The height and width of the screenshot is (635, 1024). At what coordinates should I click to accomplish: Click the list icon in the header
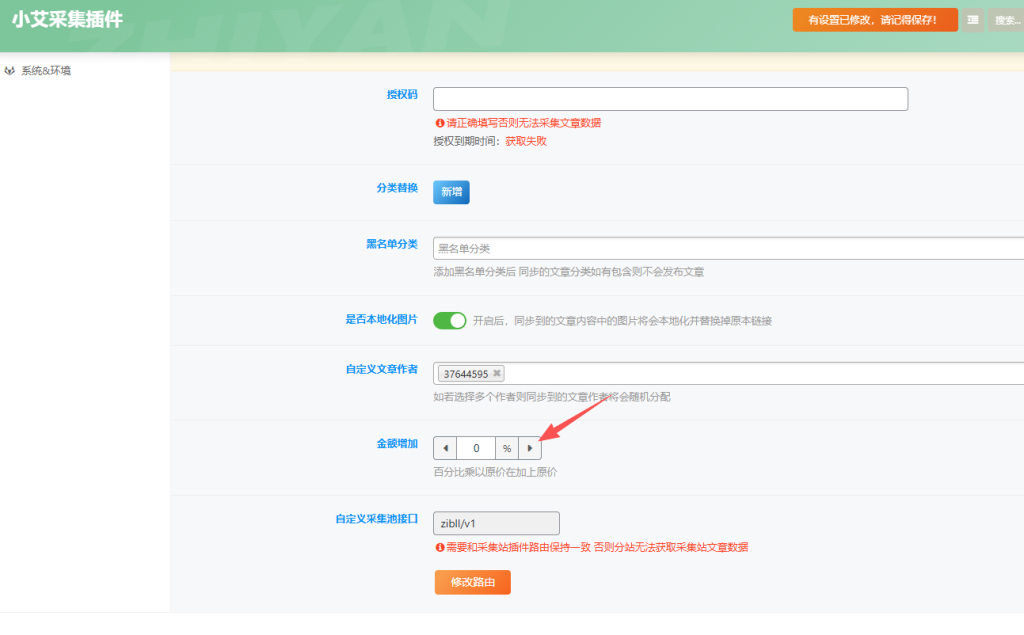(972, 20)
